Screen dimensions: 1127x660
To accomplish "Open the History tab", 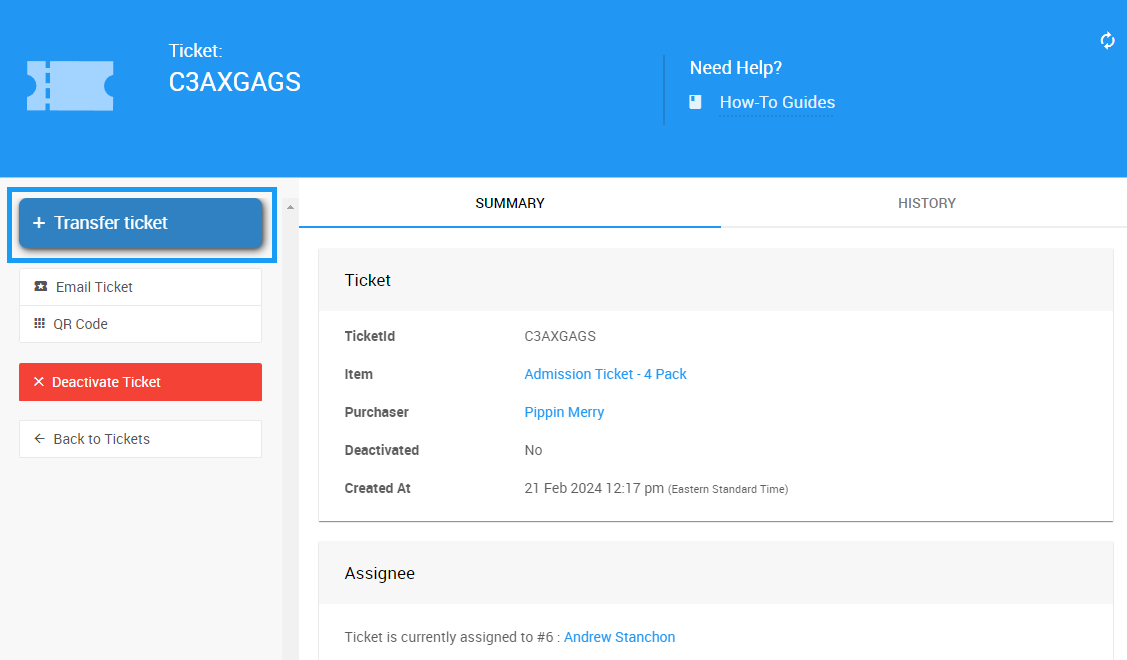I will 926,203.
